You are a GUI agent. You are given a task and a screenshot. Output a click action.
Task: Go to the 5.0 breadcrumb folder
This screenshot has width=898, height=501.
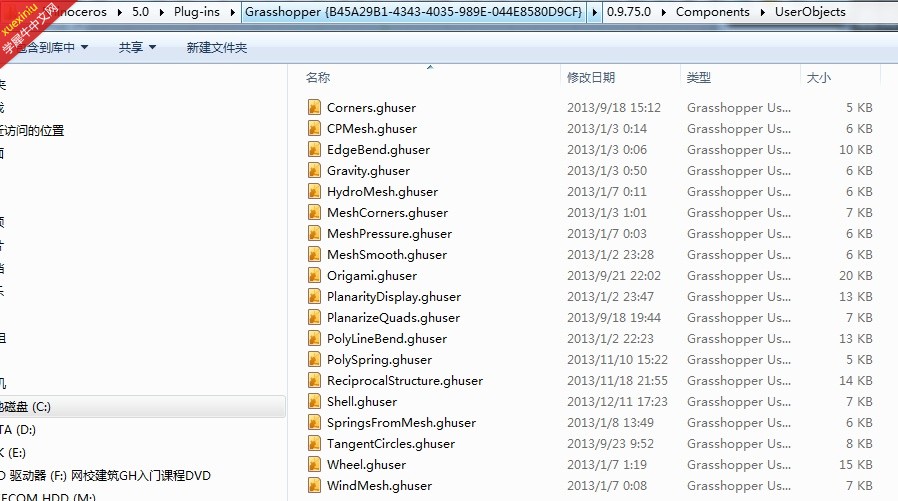click(140, 12)
